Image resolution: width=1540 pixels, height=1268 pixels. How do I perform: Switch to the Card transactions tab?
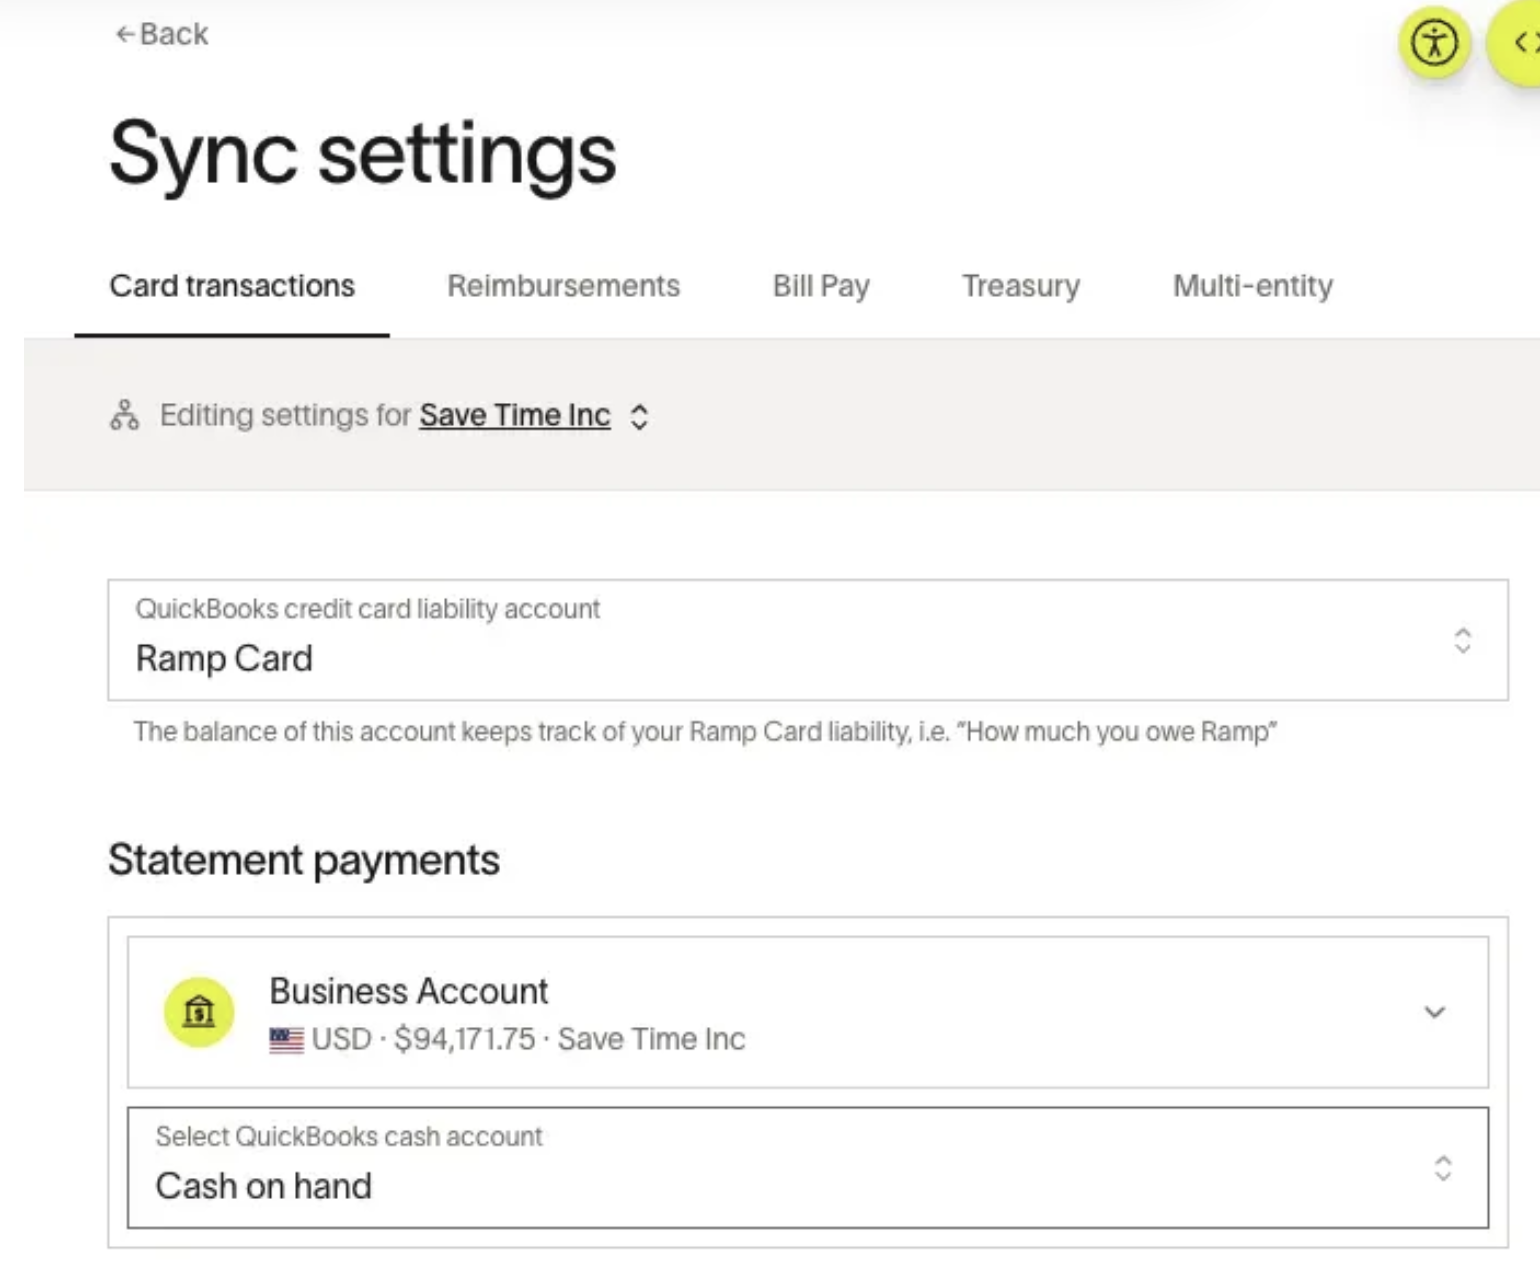[232, 286]
